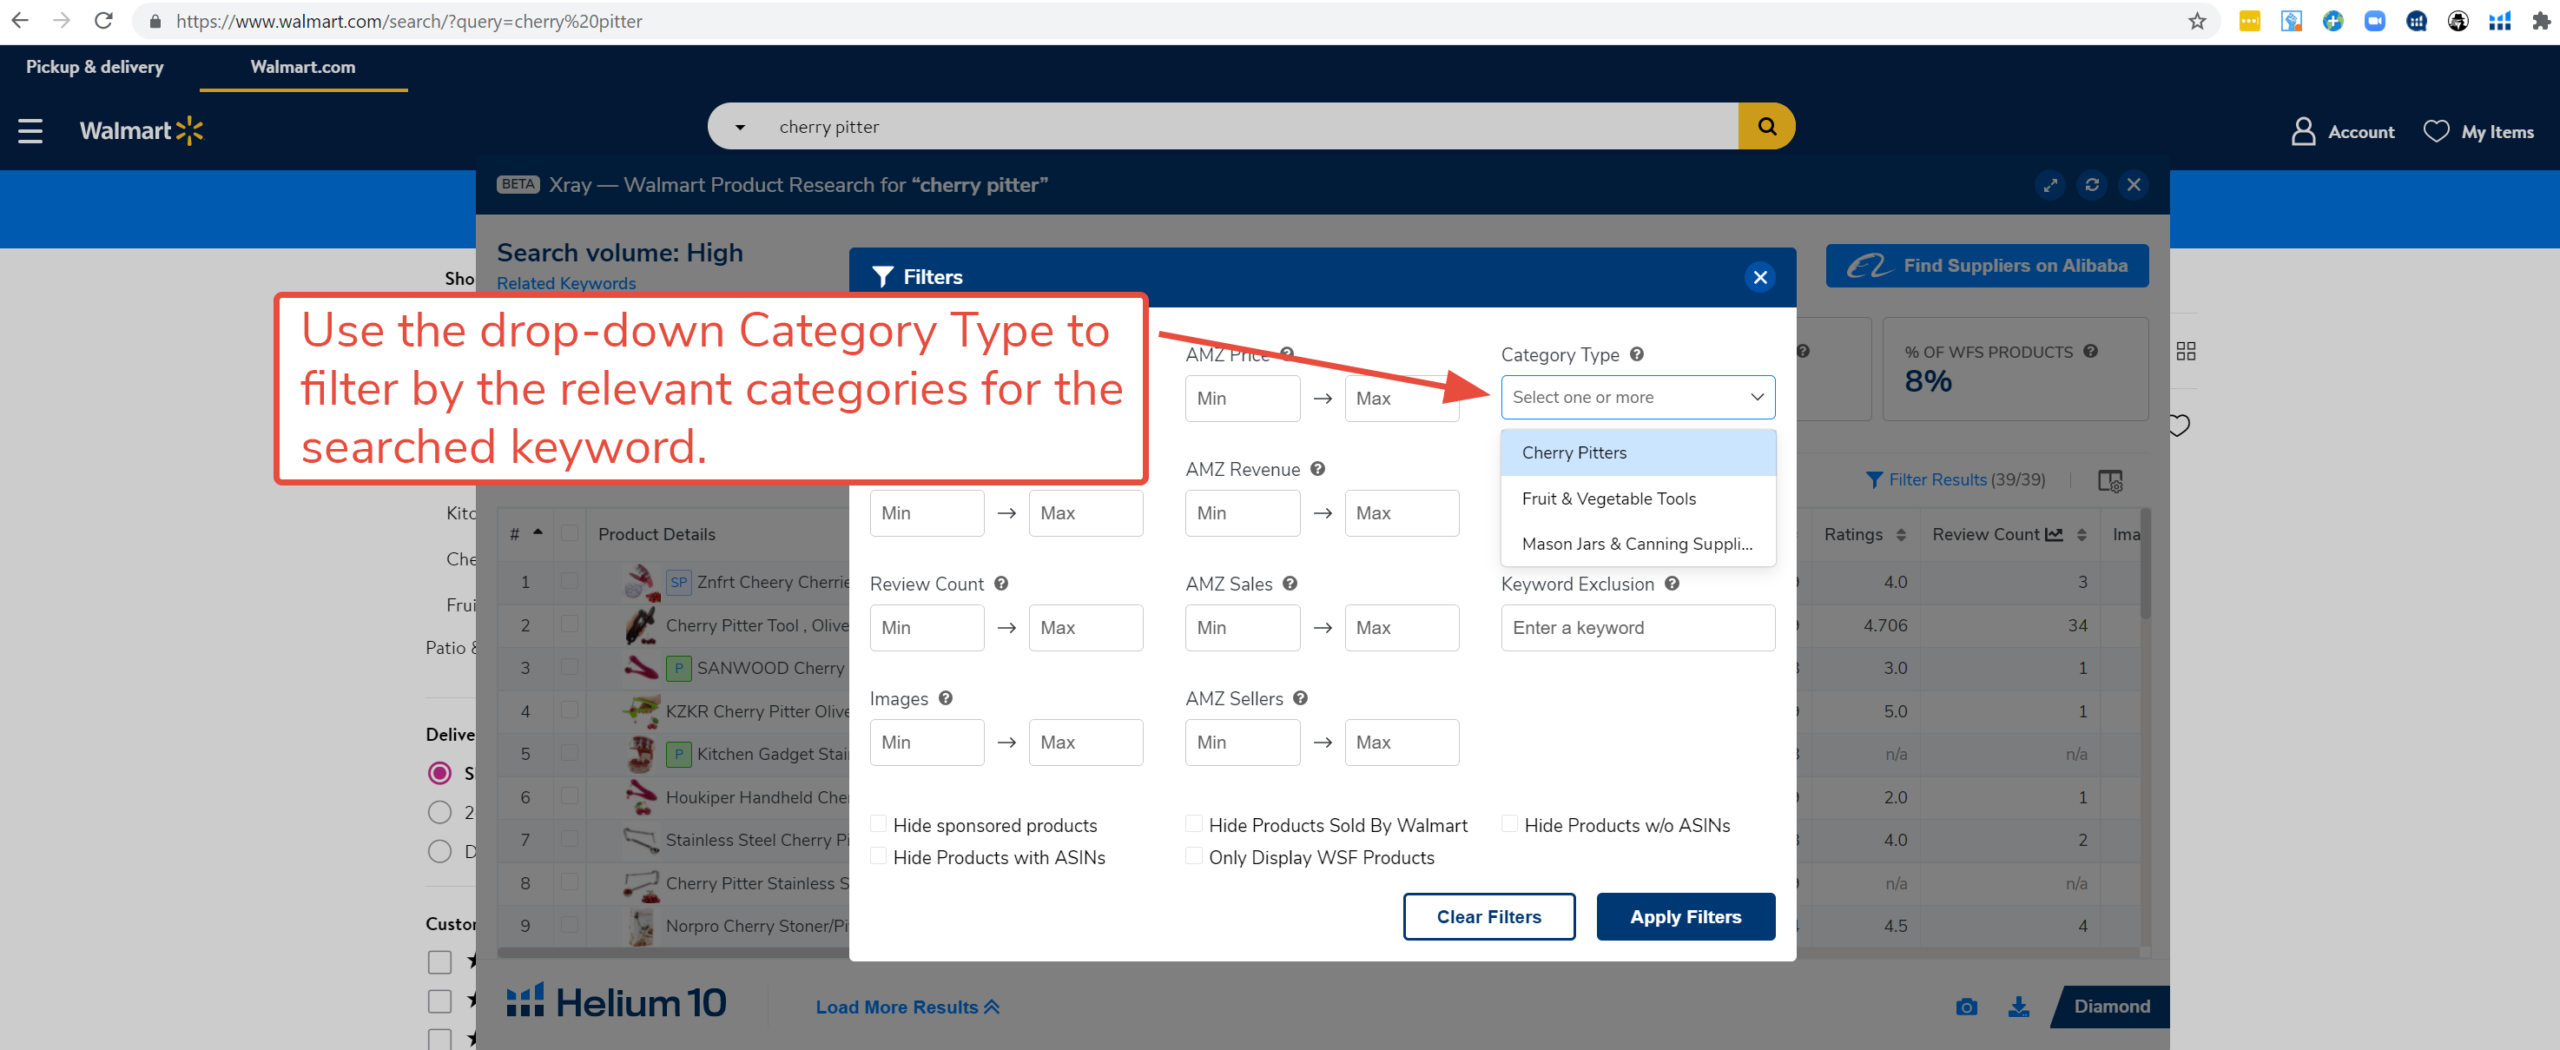Click the camera screenshot icon

pyautogui.click(x=1966, y=1006)
